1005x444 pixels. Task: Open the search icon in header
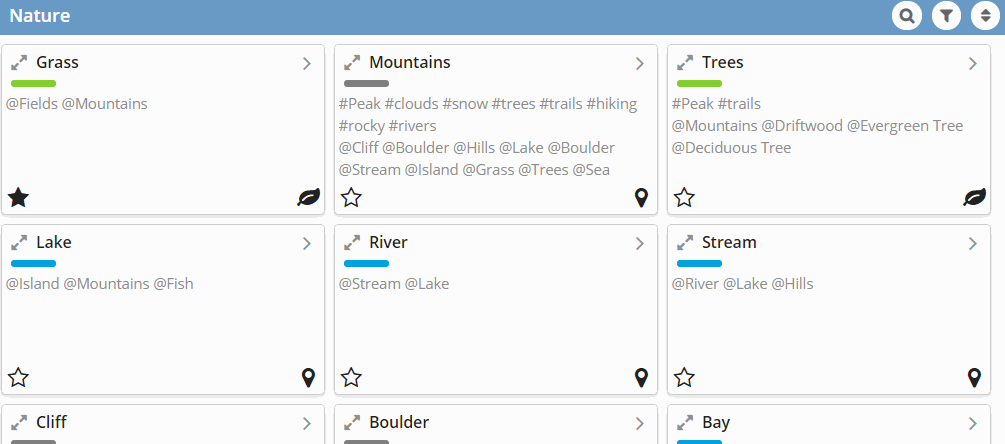(x=906, y=16)
